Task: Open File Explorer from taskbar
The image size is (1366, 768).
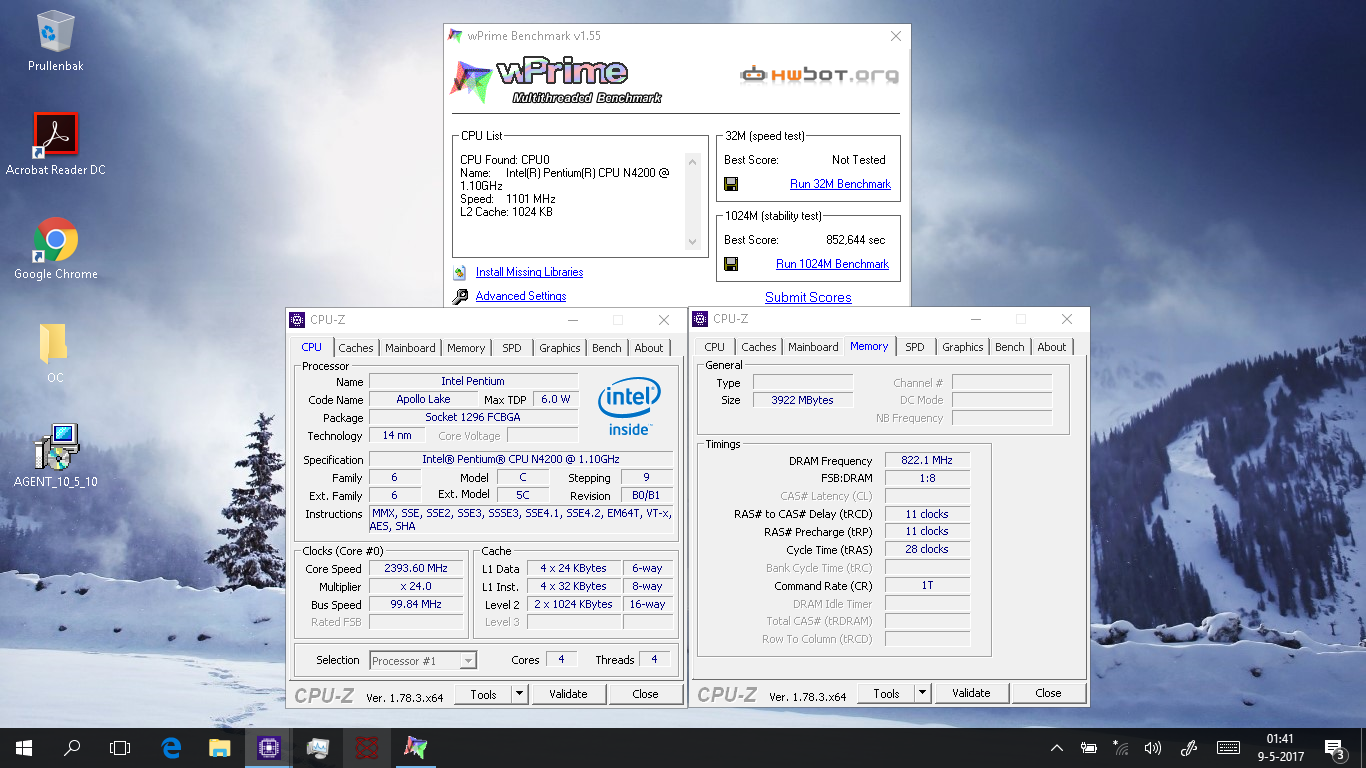Action: (220, 747)
